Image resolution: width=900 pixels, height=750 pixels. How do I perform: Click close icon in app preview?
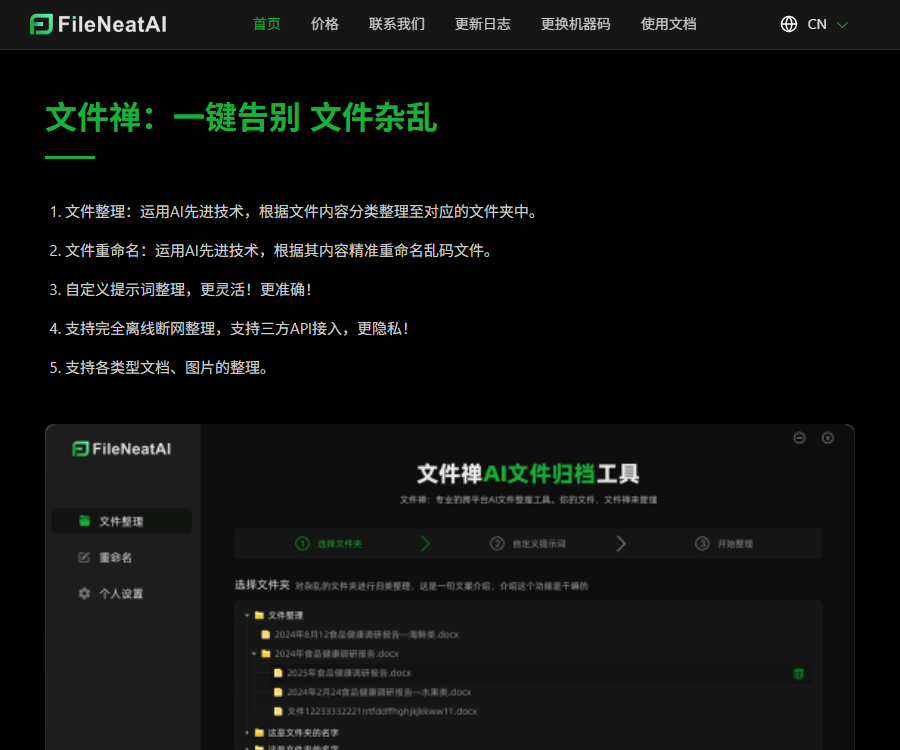(x=828, y=438)
